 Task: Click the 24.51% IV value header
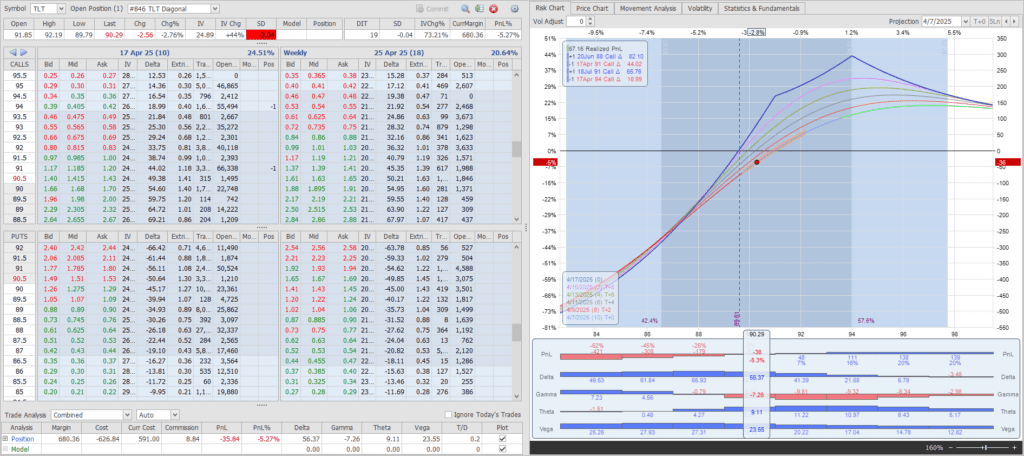pyautogui.click(x=261, y=52)
